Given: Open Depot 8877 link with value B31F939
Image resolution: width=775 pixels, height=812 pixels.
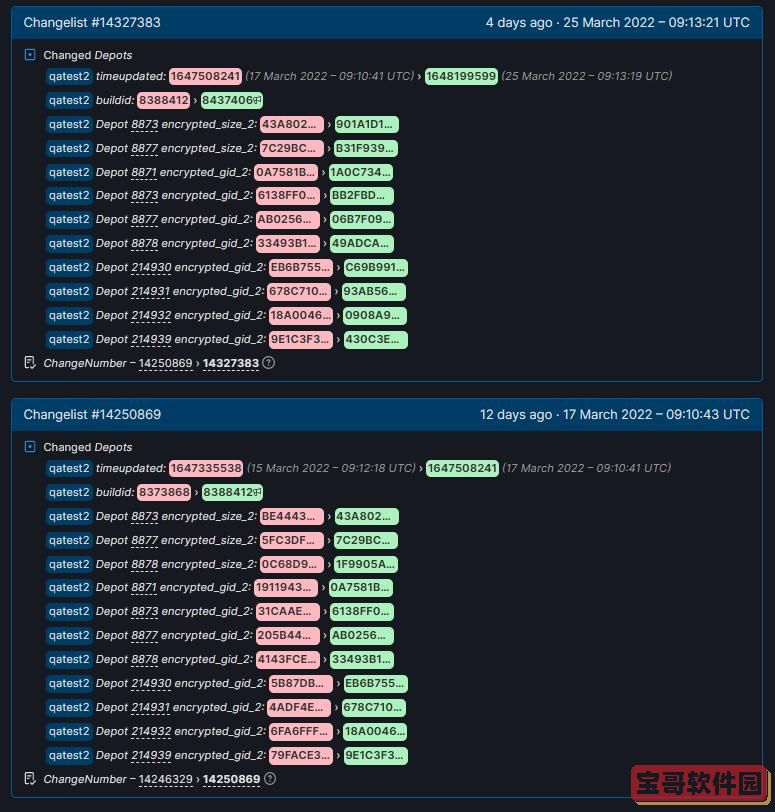Looking at the screenshot, I should (144, 148).
